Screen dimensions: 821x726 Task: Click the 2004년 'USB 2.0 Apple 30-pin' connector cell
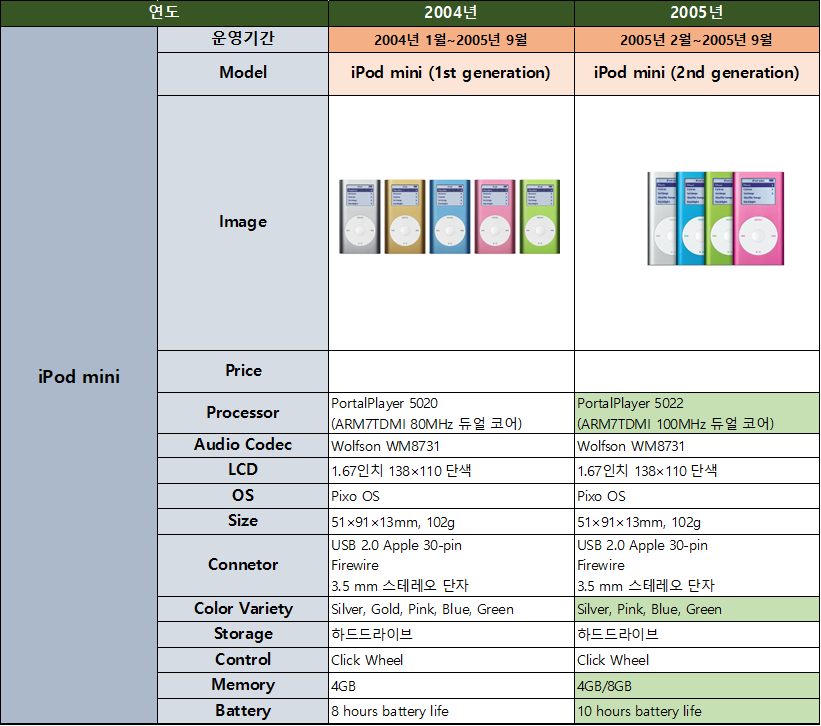tap(451, 565)
